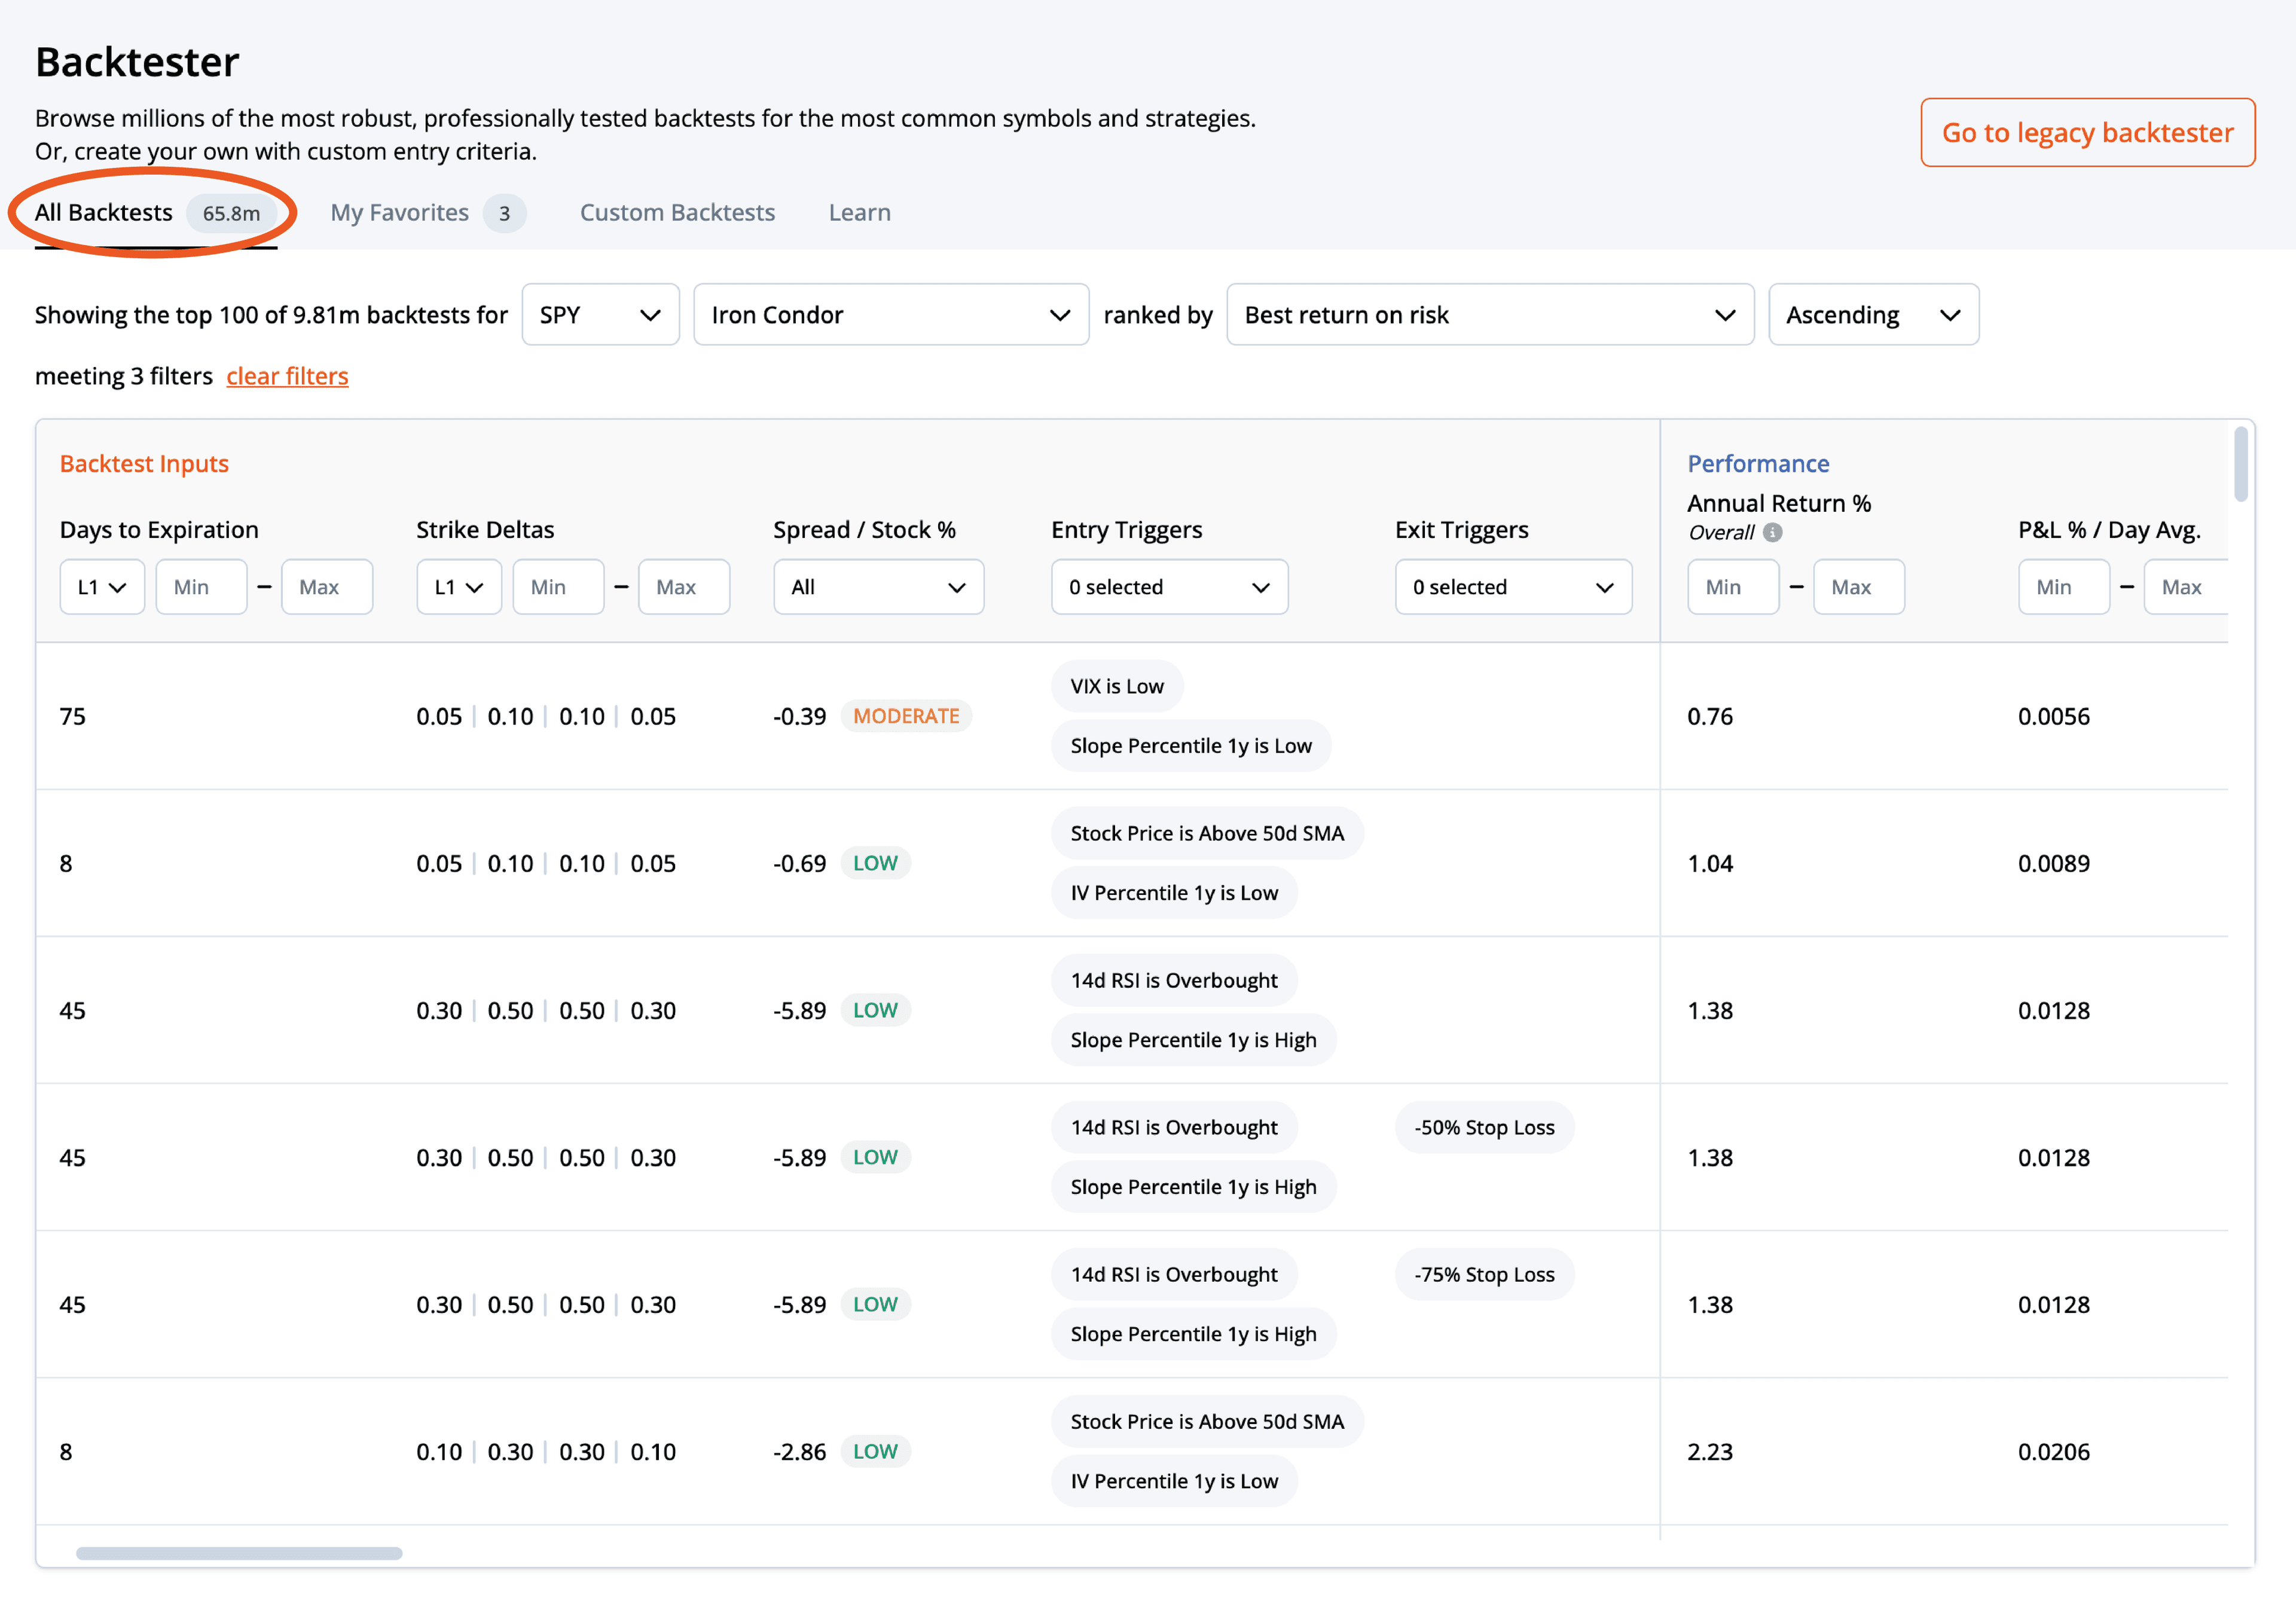The width and height of the screenshot is (2296, 1607).
Task: Open Days to Expiration L1 leg selector
Action: (102, 587)
